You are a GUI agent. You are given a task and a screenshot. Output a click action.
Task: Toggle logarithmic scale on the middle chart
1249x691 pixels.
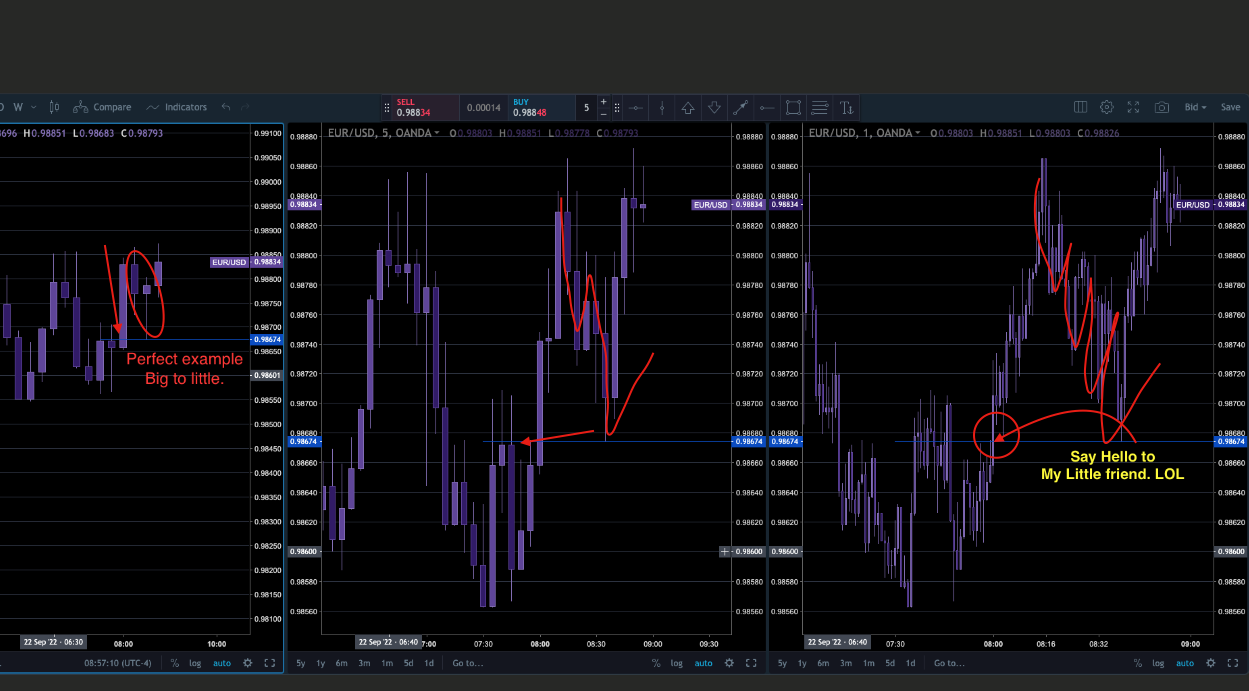pos(677,663)
